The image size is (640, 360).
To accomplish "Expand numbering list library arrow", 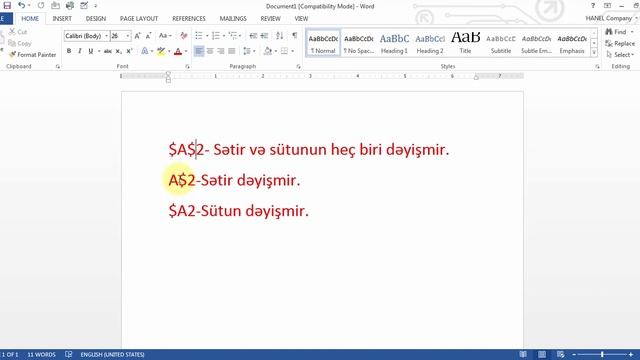I will 224,36.
